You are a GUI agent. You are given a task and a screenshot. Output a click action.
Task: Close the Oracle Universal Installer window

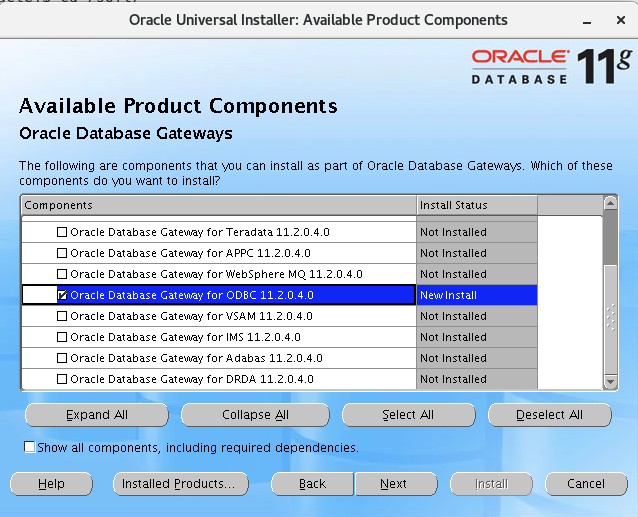[x=621, y=20]
